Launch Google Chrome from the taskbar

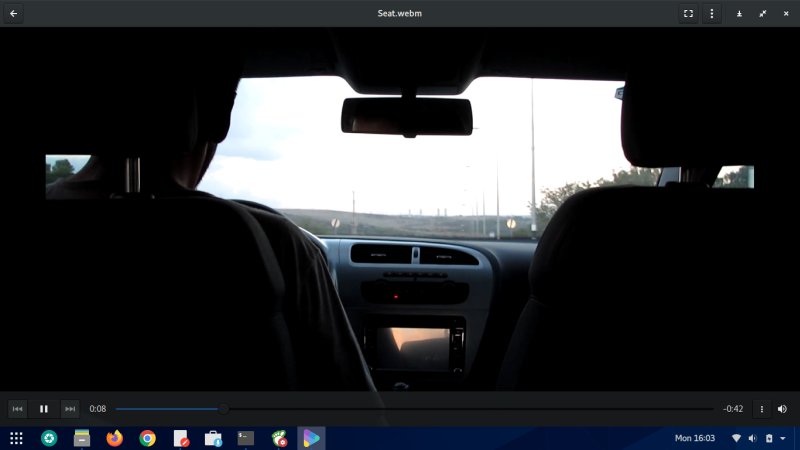coord(147,438)
